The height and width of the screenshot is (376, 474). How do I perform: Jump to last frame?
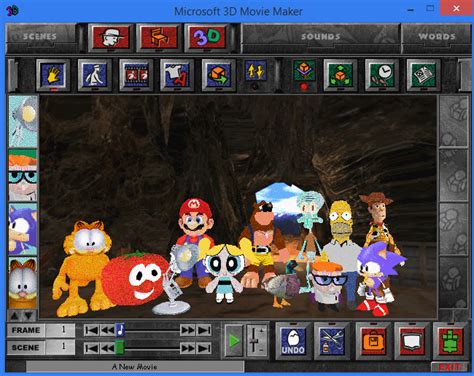(x=203, y=330)
